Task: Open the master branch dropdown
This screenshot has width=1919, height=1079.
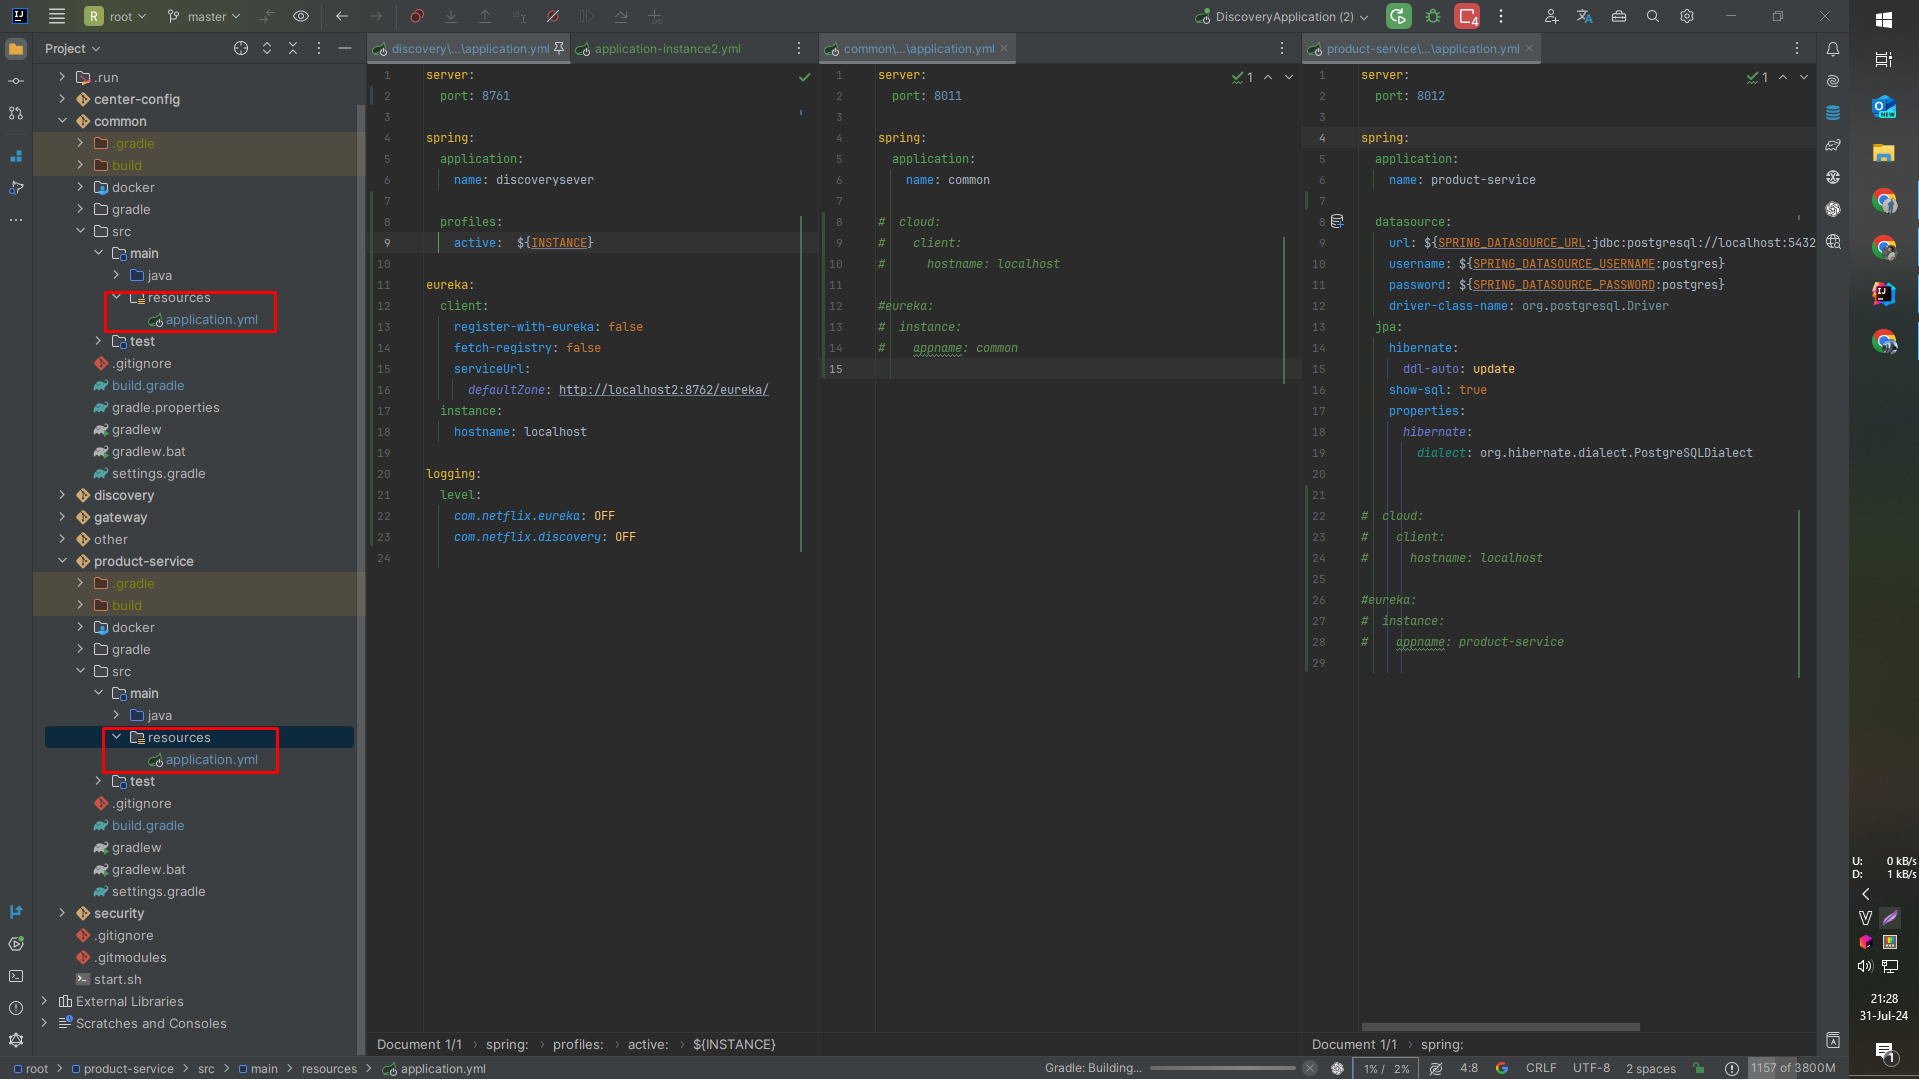Action: pos(204,16)
